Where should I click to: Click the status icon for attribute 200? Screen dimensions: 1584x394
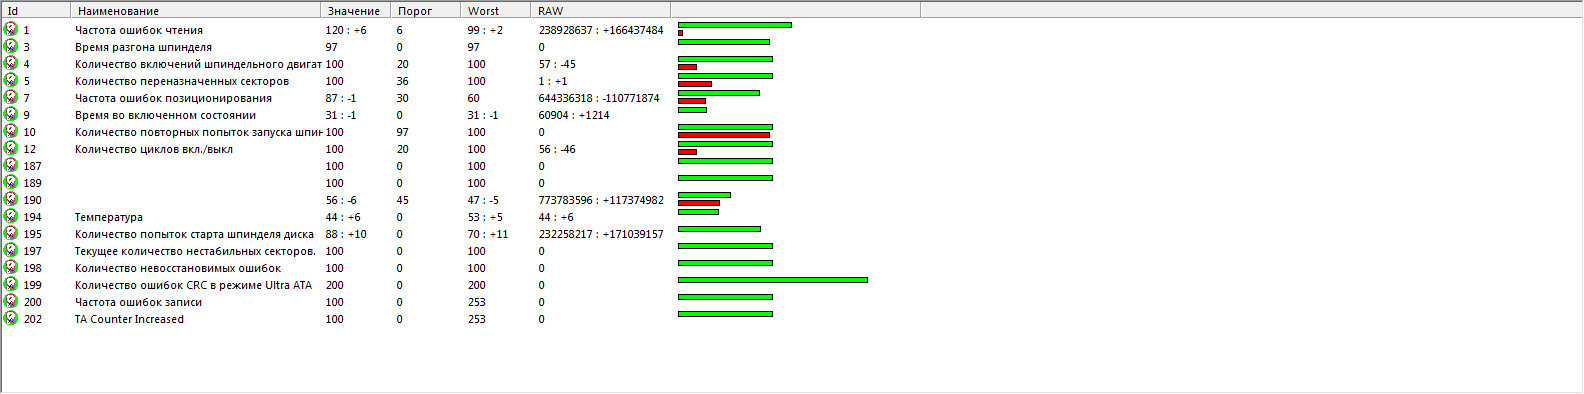point(11,301)
